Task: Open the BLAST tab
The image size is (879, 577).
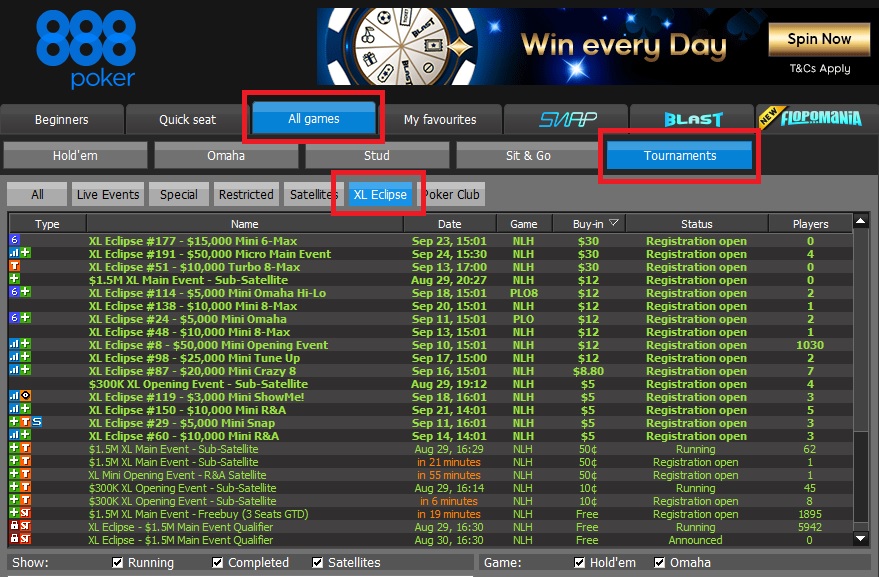Action: pos(692,119)
